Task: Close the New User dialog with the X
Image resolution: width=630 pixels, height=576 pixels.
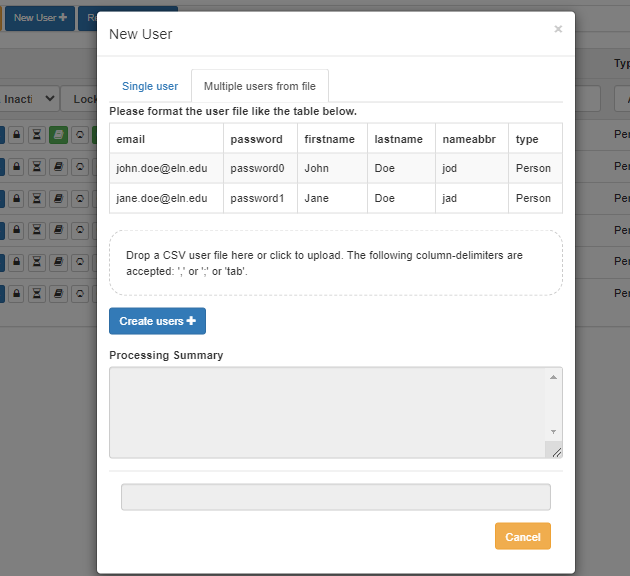Action: 558,29
